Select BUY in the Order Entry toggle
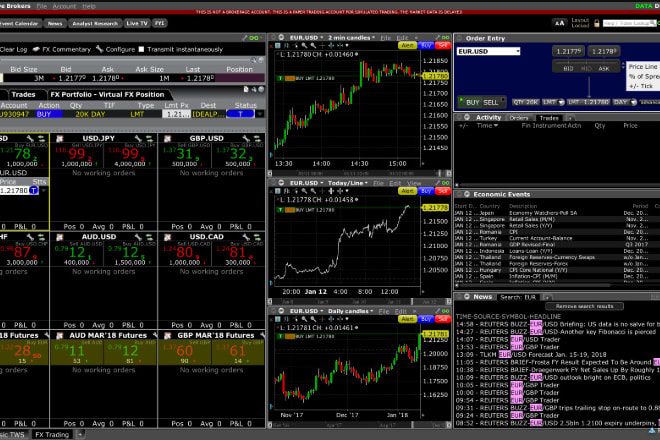The width and height of the screenshot is (660, 440). pos(472,102)
